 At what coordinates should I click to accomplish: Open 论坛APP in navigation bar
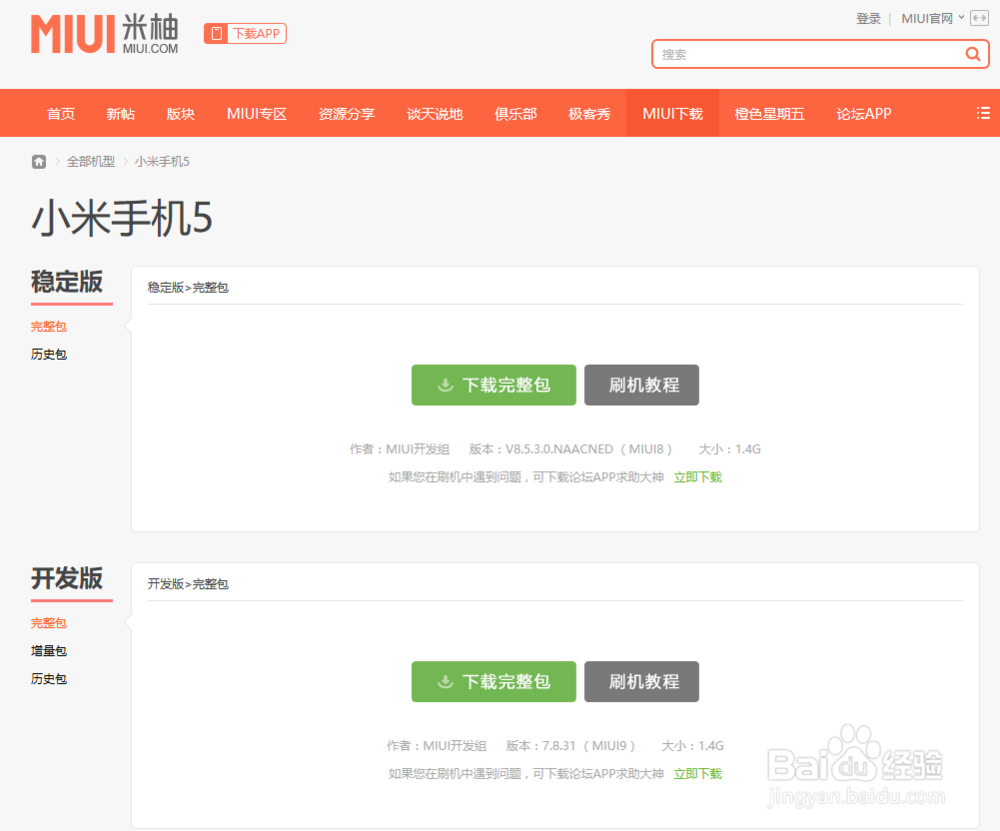(x=864, y=114)
